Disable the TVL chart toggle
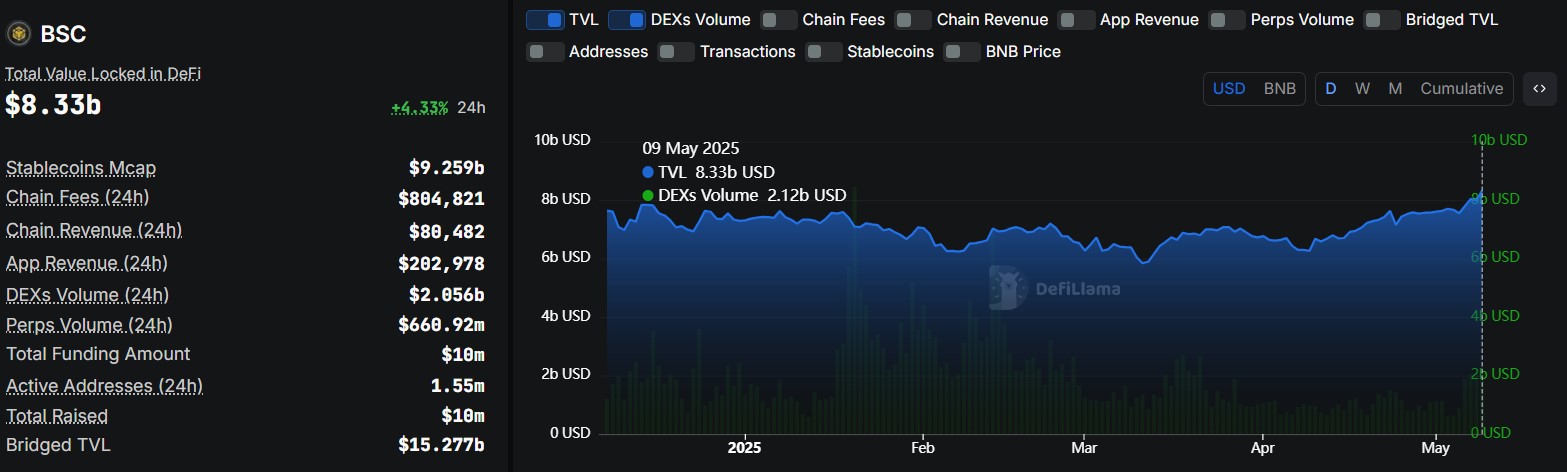 544,20
